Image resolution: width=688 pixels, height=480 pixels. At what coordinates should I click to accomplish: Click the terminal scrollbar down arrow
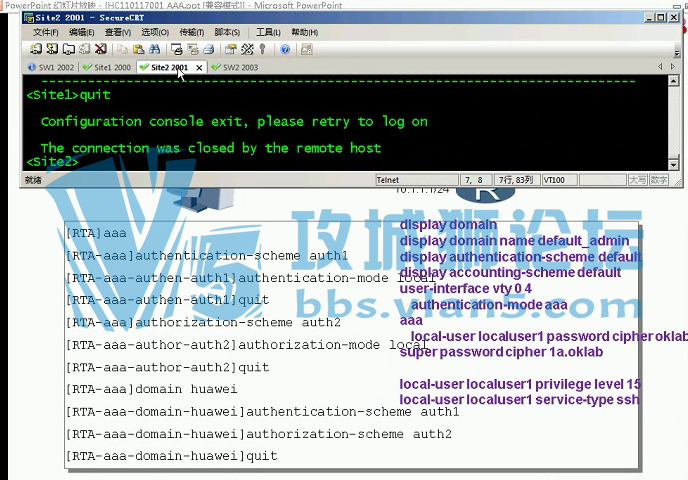pos(674,165)
